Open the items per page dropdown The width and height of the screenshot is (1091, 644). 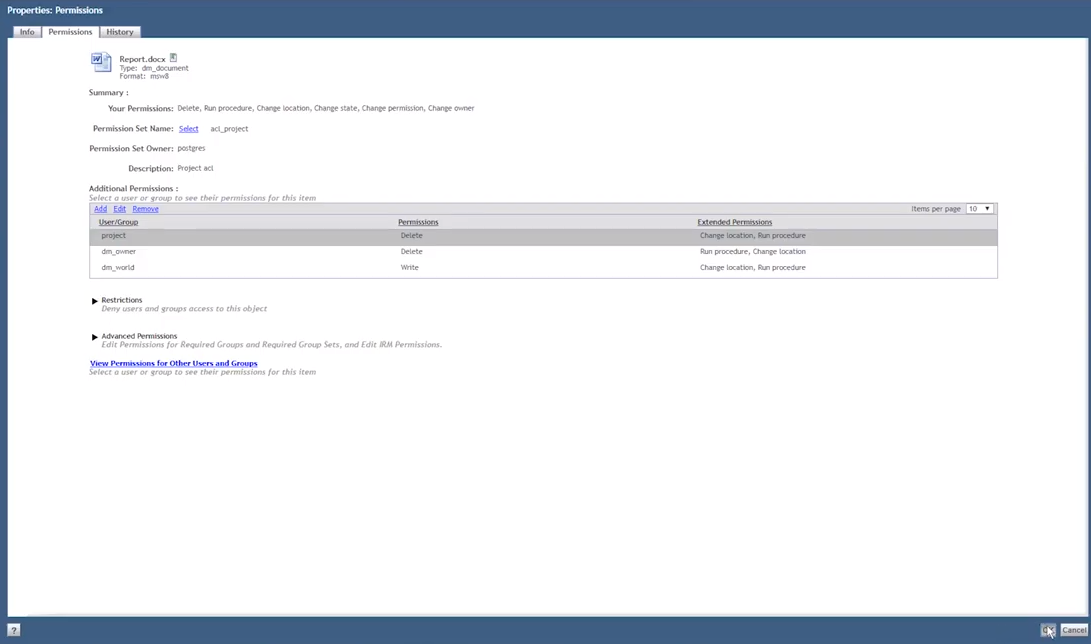pos(978,208)
